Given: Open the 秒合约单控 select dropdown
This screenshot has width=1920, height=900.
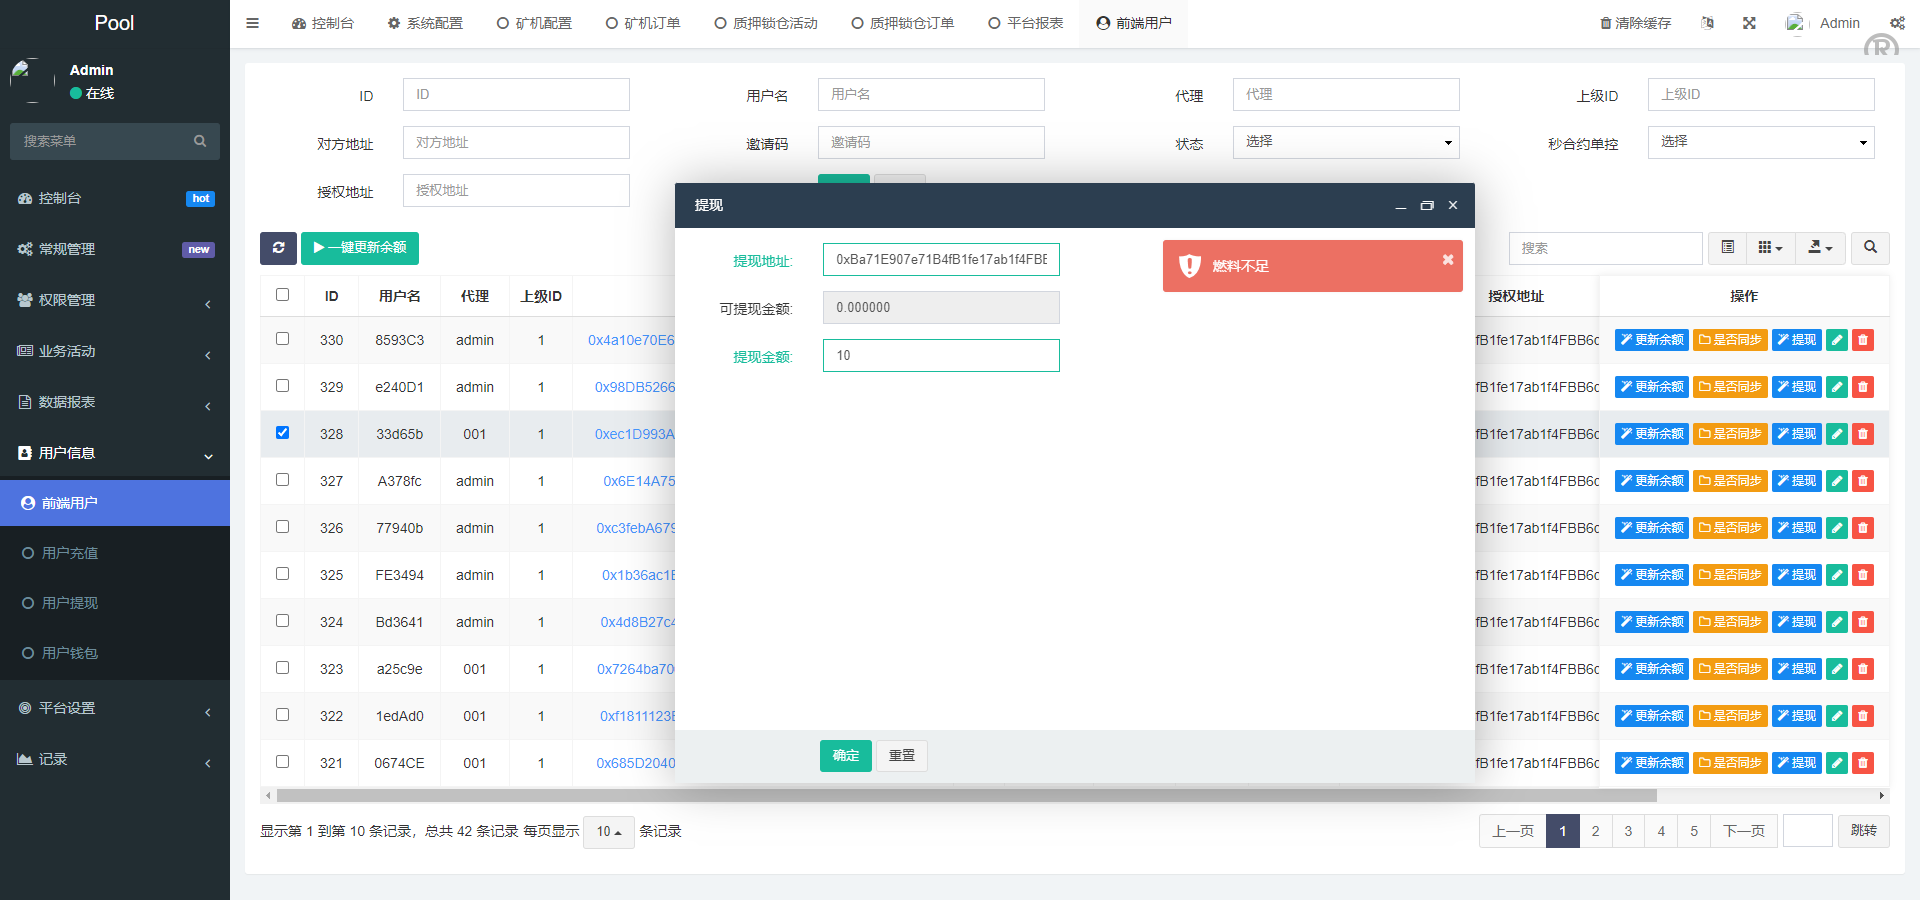Looking at the screenshot, I should [1760, 143].
